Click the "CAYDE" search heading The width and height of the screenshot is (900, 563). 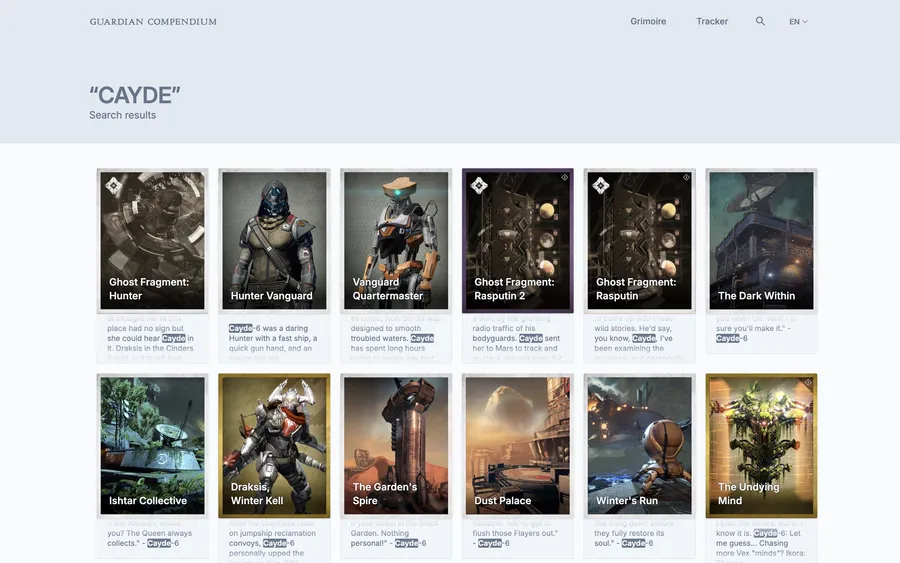tap(135, 95)
